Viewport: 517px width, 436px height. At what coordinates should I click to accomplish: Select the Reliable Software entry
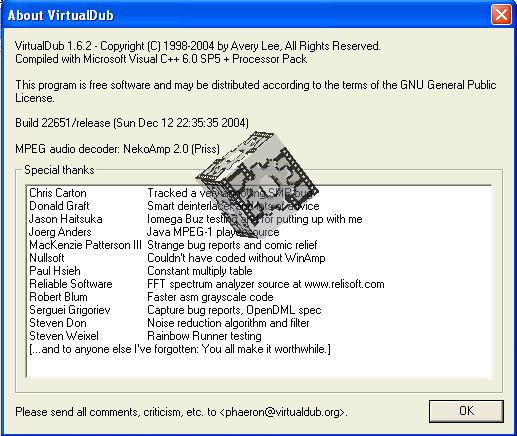[x=258, y=284]
